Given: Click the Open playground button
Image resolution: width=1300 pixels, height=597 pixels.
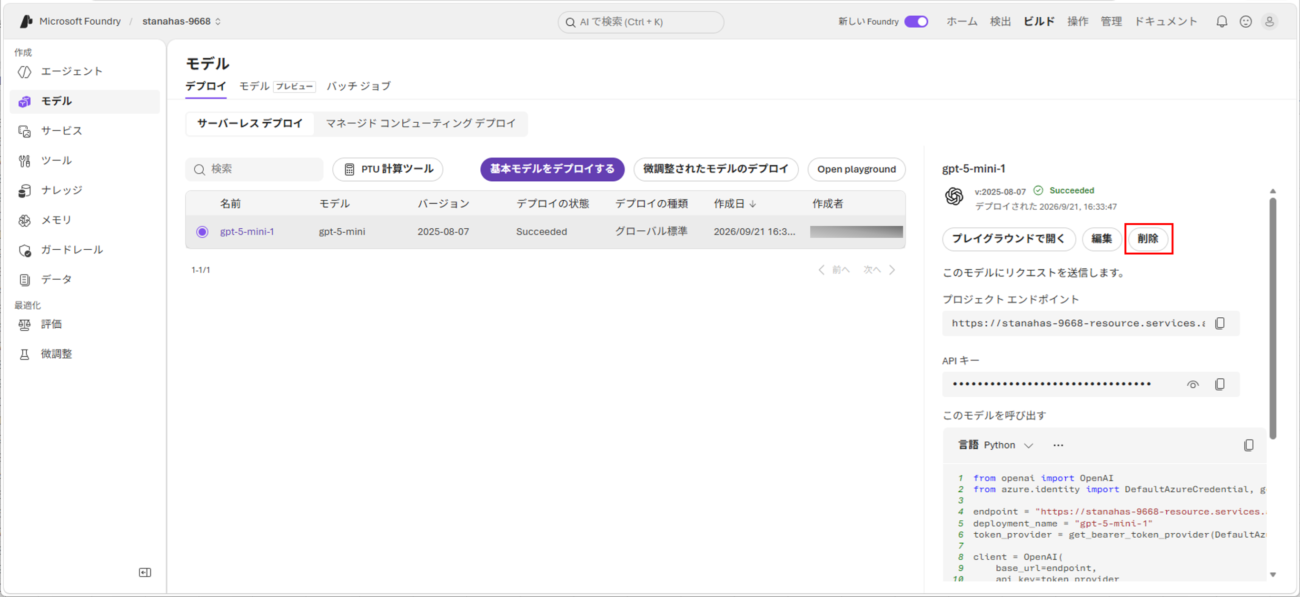Looking at the screenshot, I should point(857,169).
